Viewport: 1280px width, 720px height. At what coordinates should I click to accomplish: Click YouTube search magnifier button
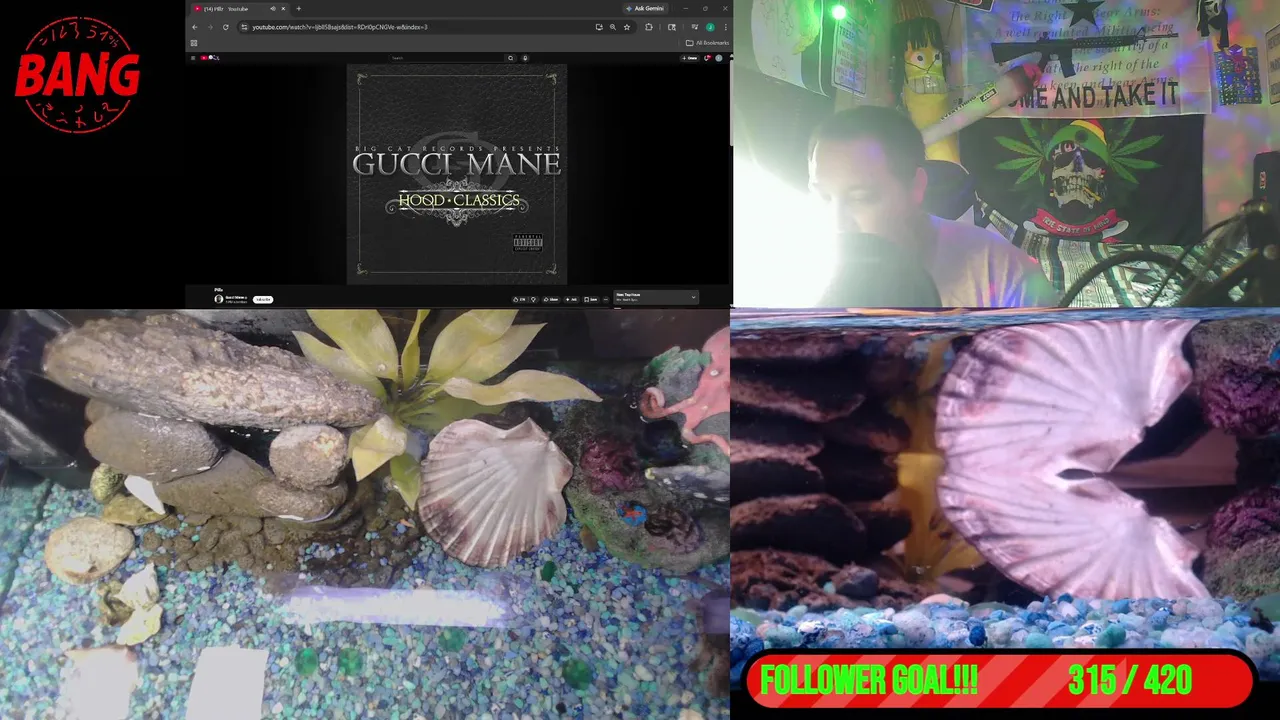pos(510,58)
